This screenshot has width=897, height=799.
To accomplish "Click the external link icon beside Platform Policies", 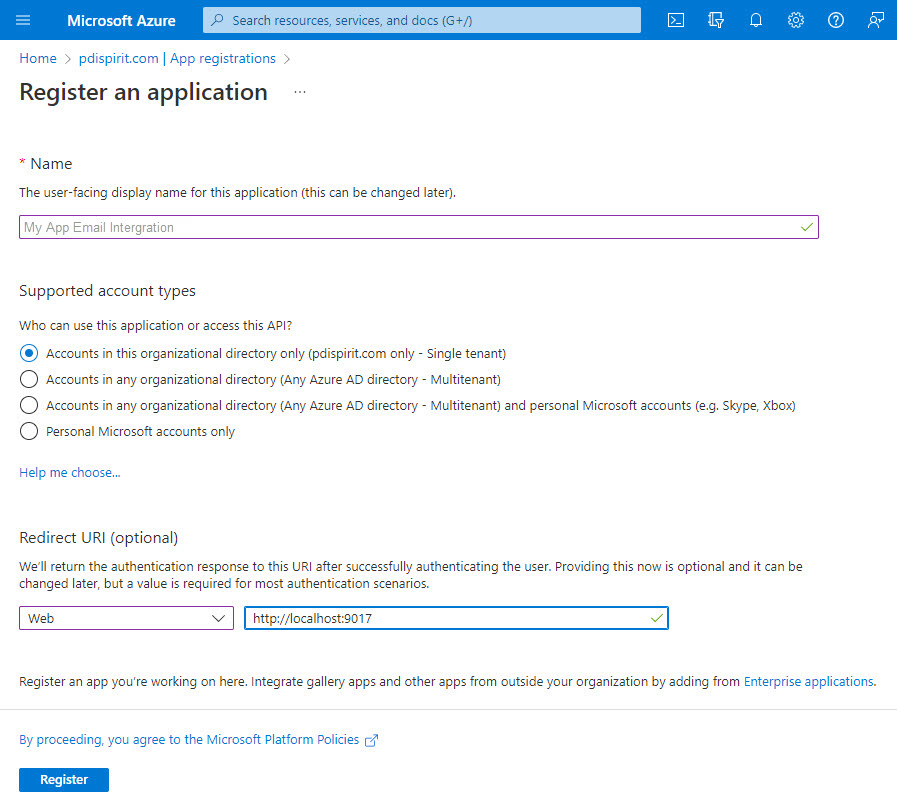I will coord(372,740).
